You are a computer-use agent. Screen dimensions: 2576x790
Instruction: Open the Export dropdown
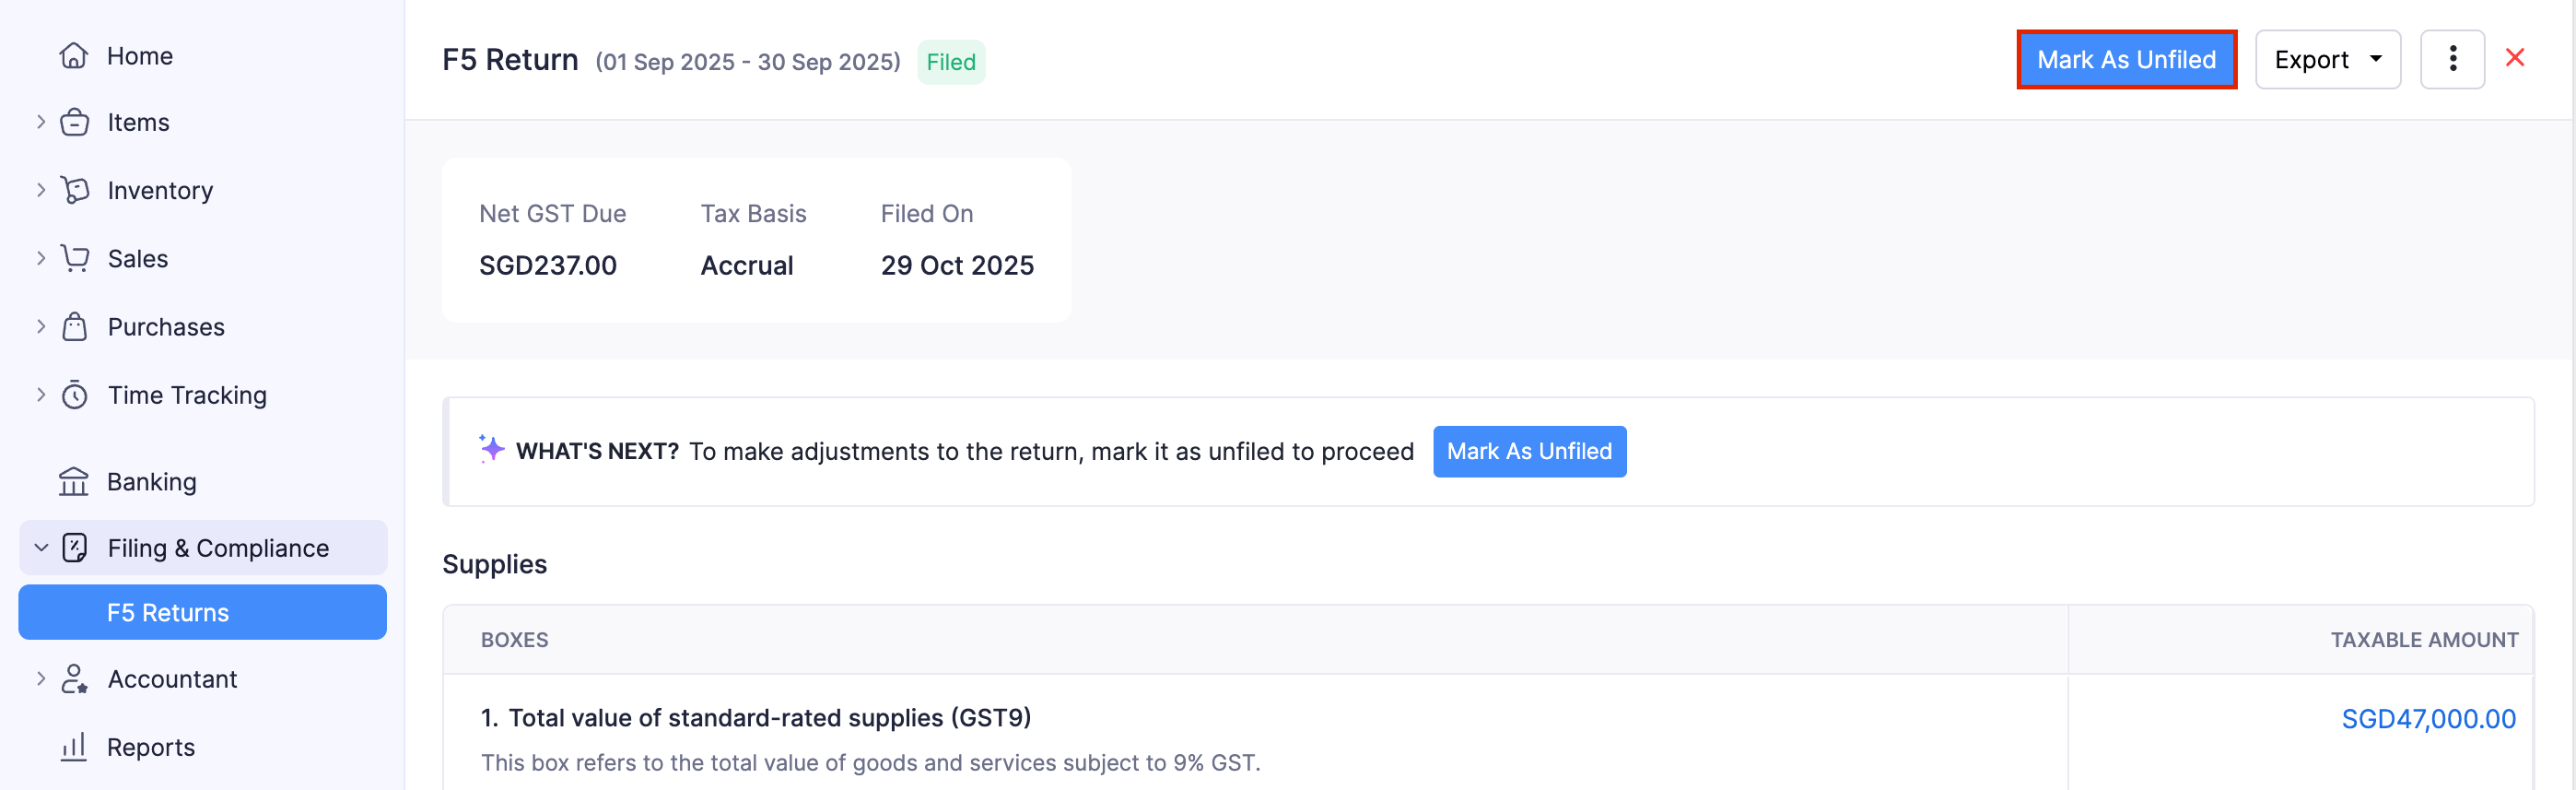[x=2326, y=60]
